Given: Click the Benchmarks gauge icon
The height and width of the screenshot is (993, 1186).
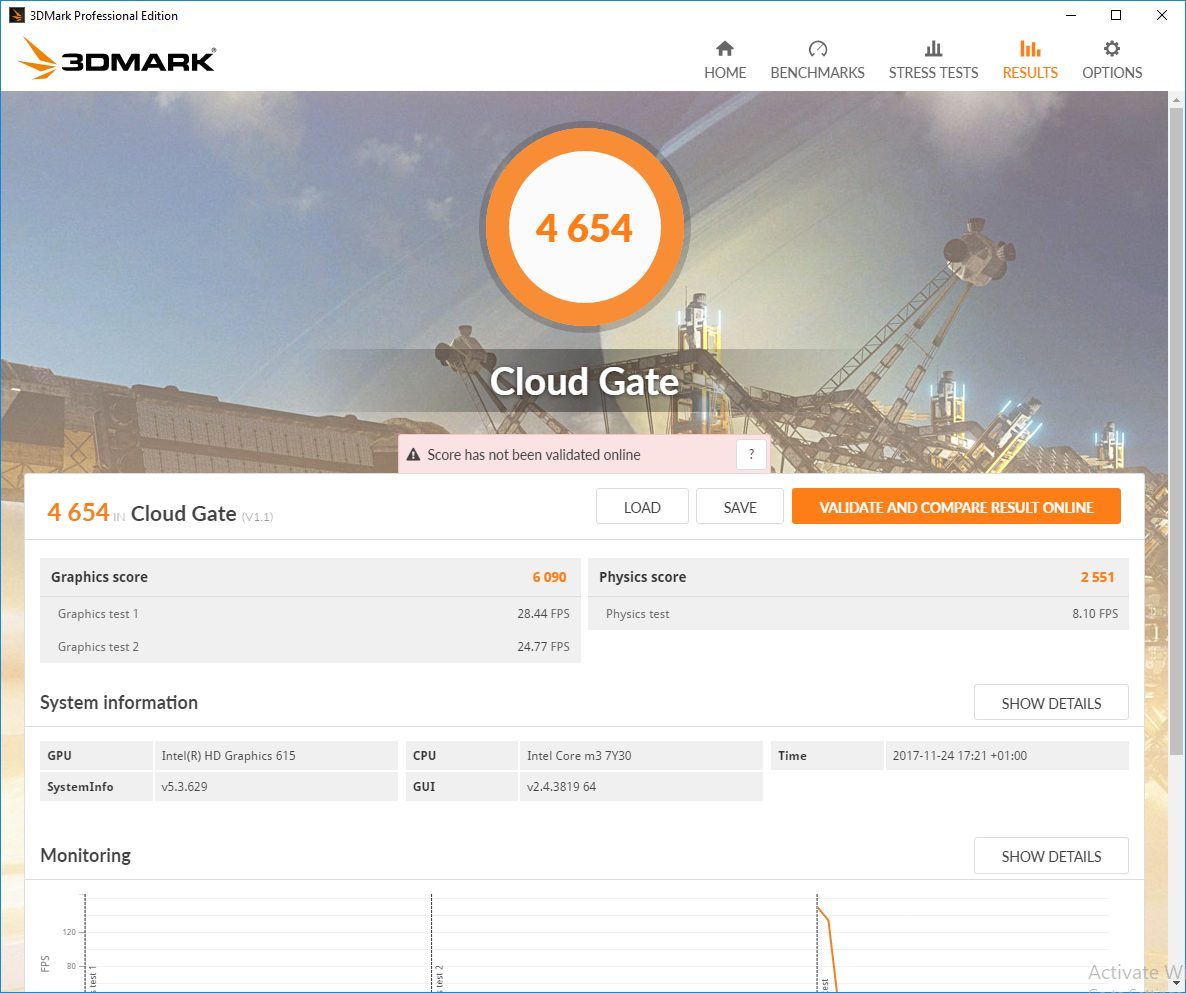Looking at the screenshot, I should click(x=818, y=48).
